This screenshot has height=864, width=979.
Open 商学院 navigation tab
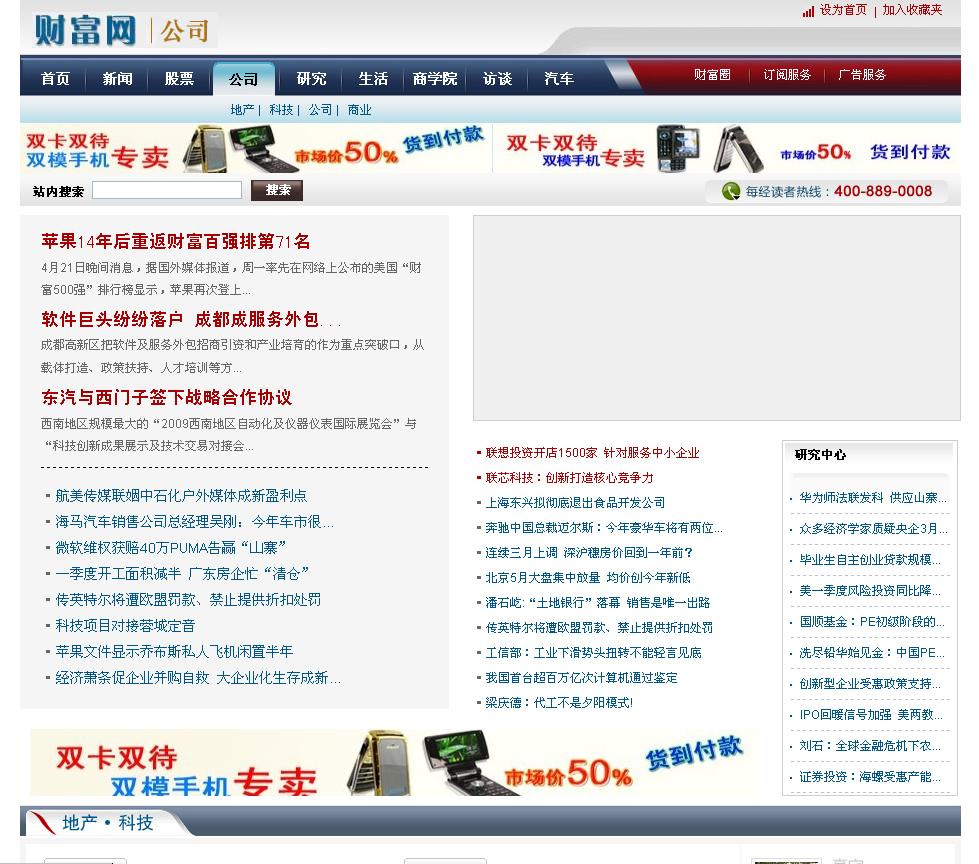[x=435, y=79]
